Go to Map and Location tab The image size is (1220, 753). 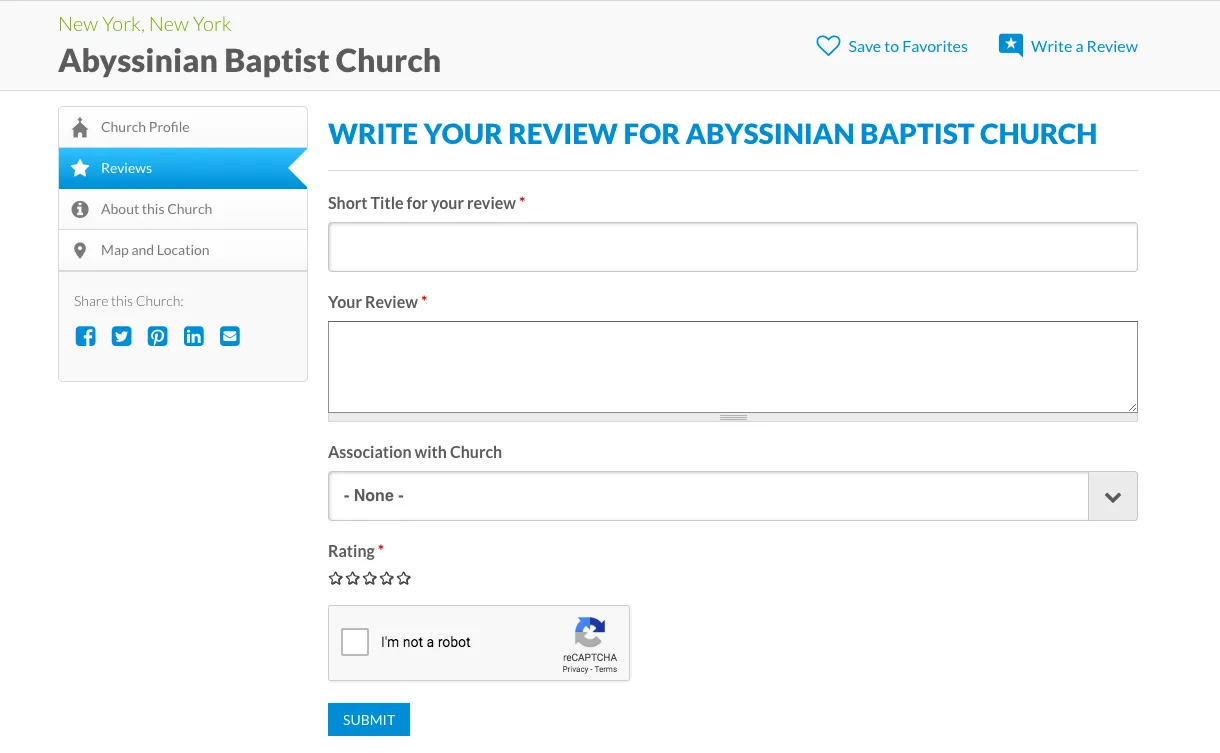(x=183, y=250)
